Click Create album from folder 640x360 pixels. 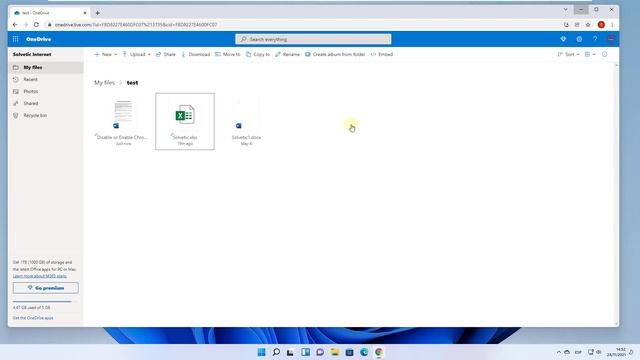pyautogui.click(x=335, y=54)
